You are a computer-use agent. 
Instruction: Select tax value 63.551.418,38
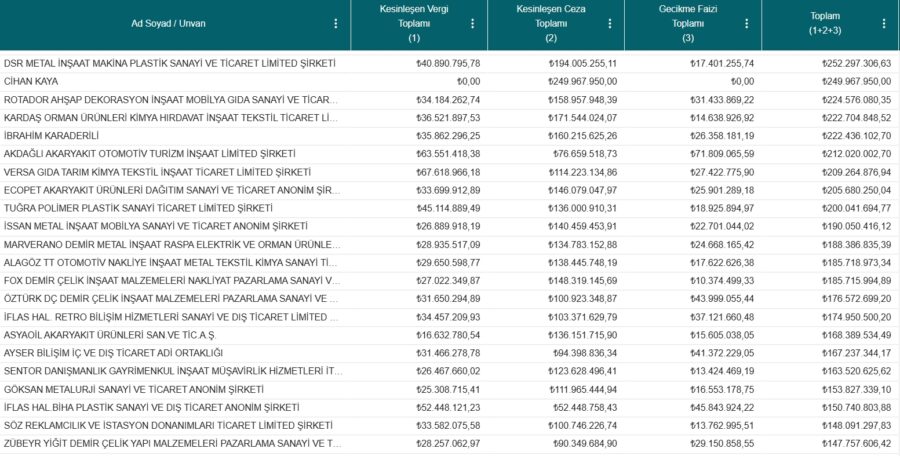448,154
